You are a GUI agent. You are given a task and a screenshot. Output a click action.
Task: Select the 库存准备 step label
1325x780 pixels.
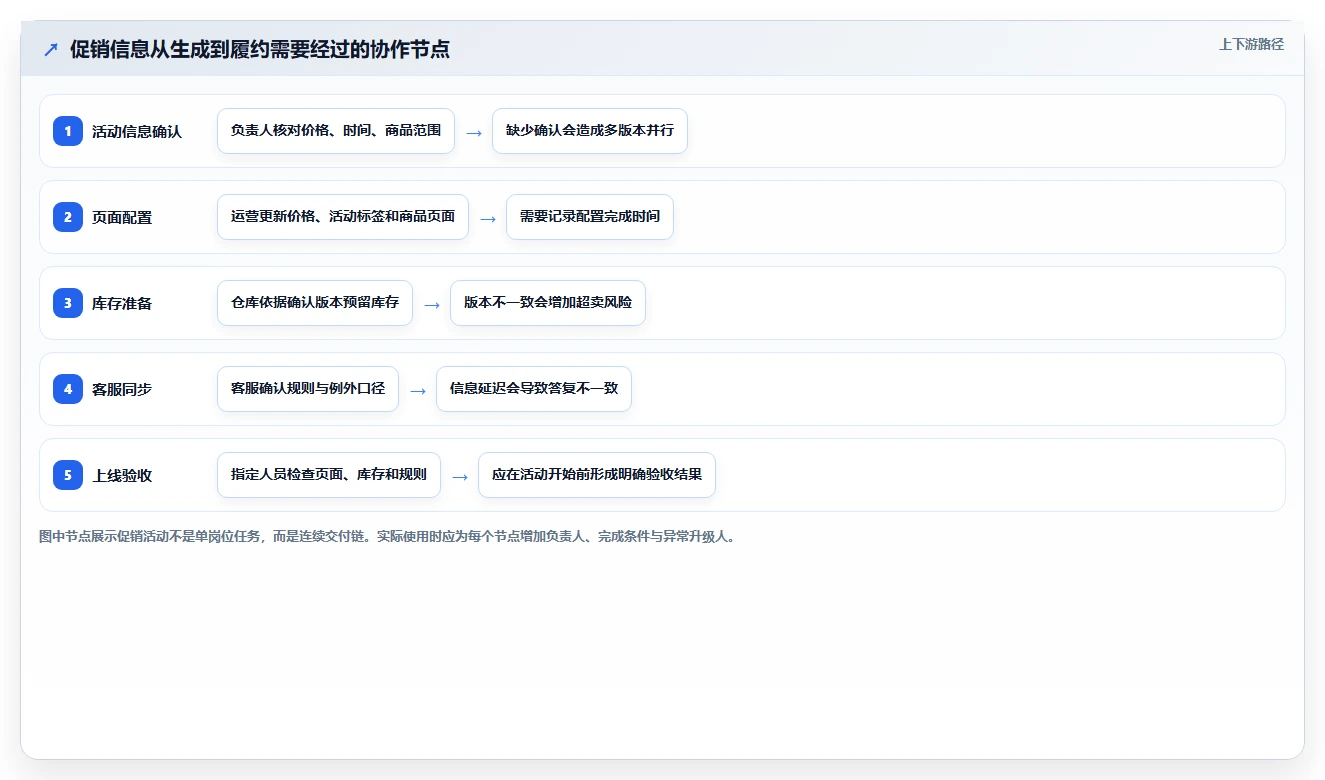coord(122,303)
